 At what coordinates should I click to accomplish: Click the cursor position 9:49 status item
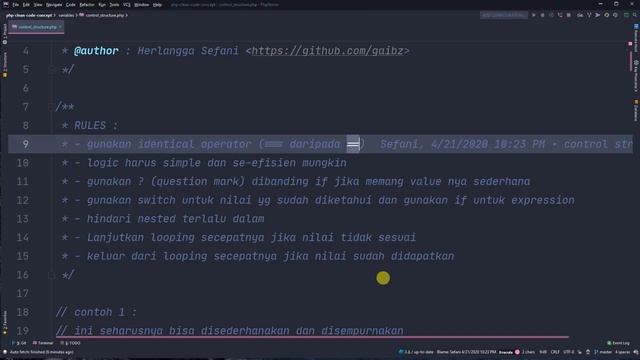tap(543, 352)
